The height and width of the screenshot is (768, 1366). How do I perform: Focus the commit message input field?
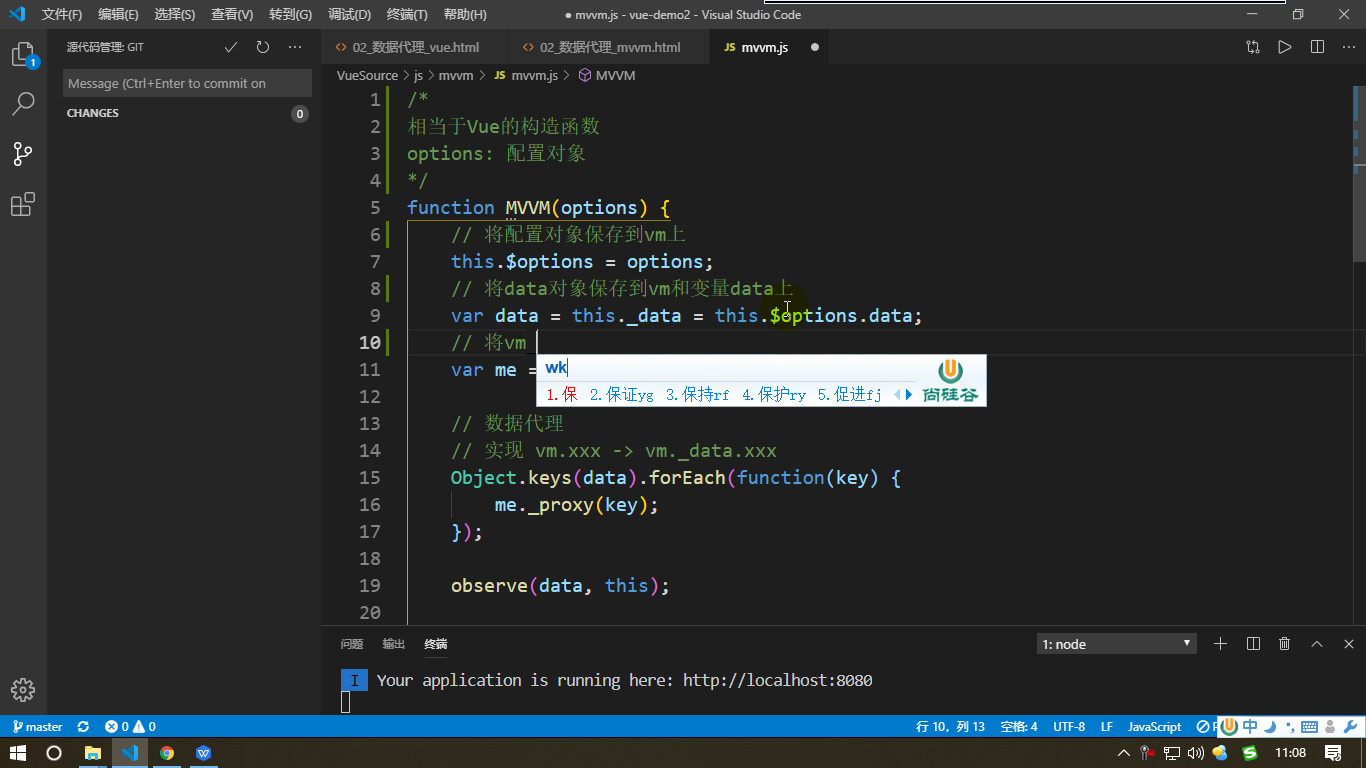pos(187,83)
